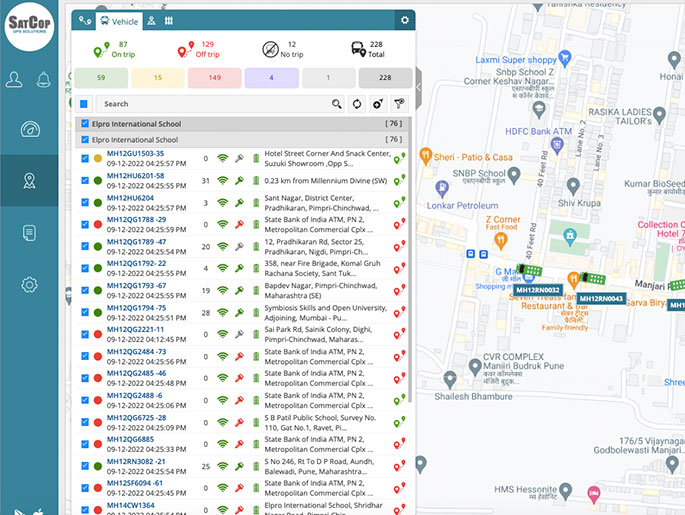
Task: Toggle the select-all checkbox beside search
Action: [85, 103]
